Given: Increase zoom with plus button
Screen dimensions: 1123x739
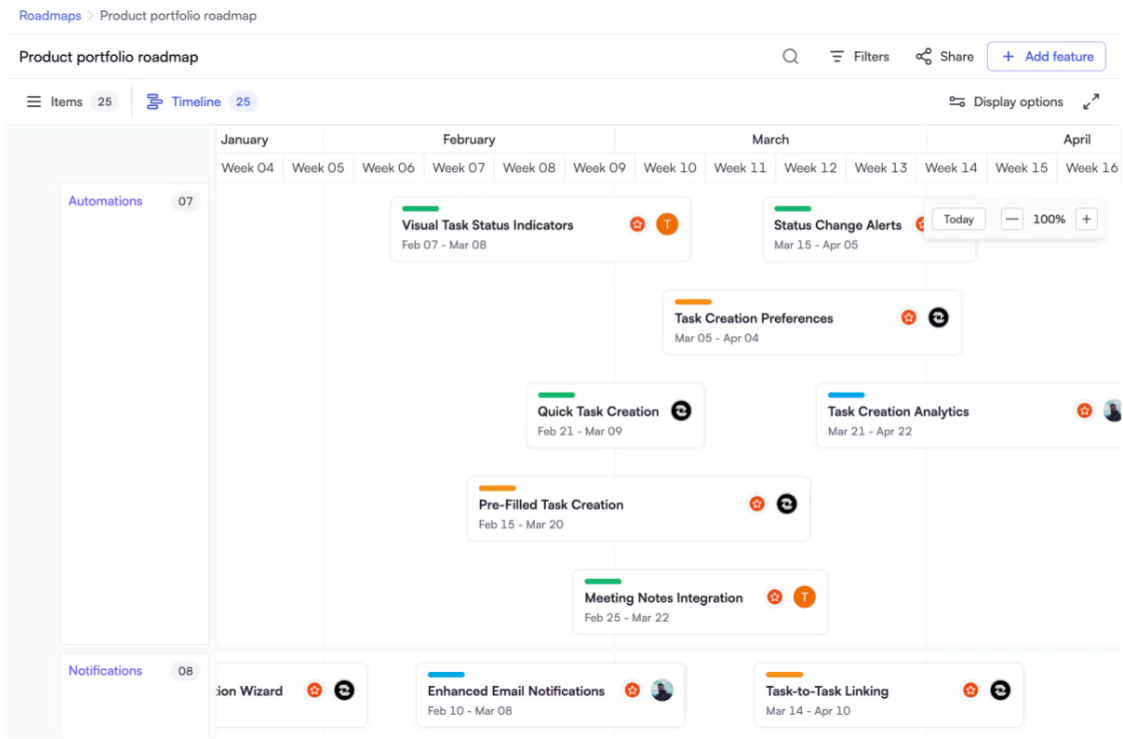Looking at the screenshot, I should pyautogui.click(x=1086, y=219).
